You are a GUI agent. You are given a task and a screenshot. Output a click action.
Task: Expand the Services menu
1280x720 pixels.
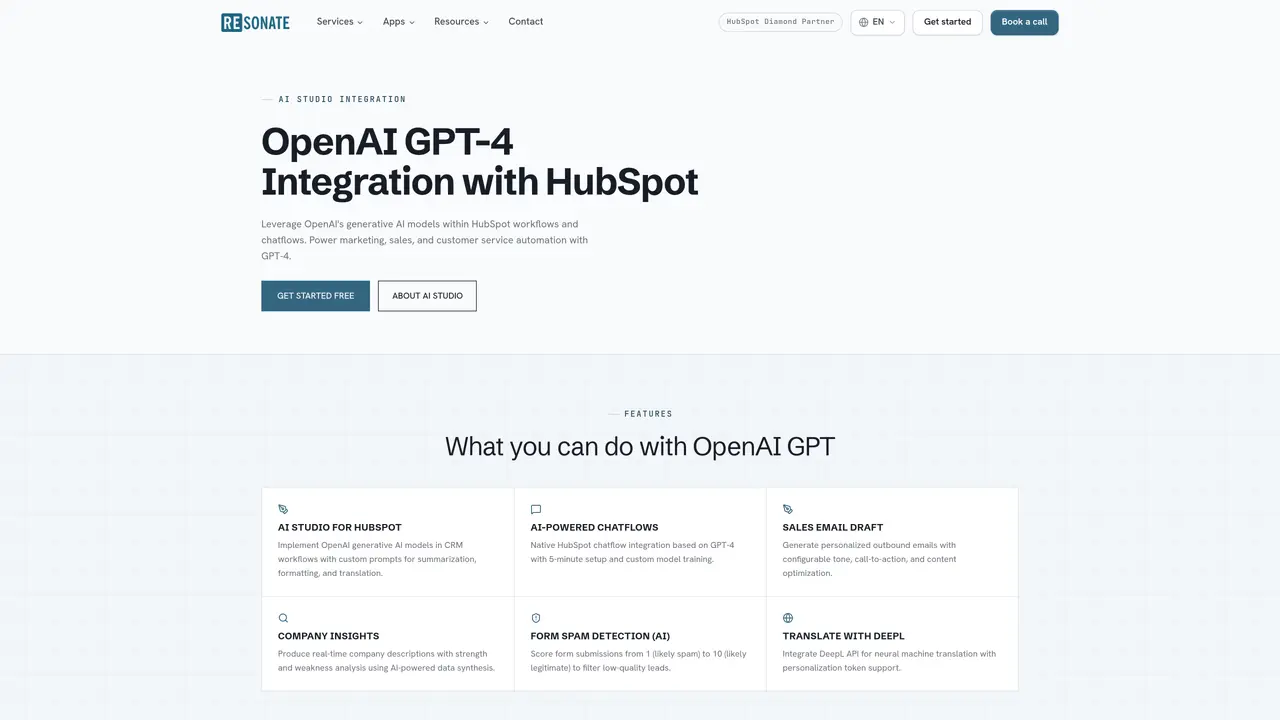point(340,22)
